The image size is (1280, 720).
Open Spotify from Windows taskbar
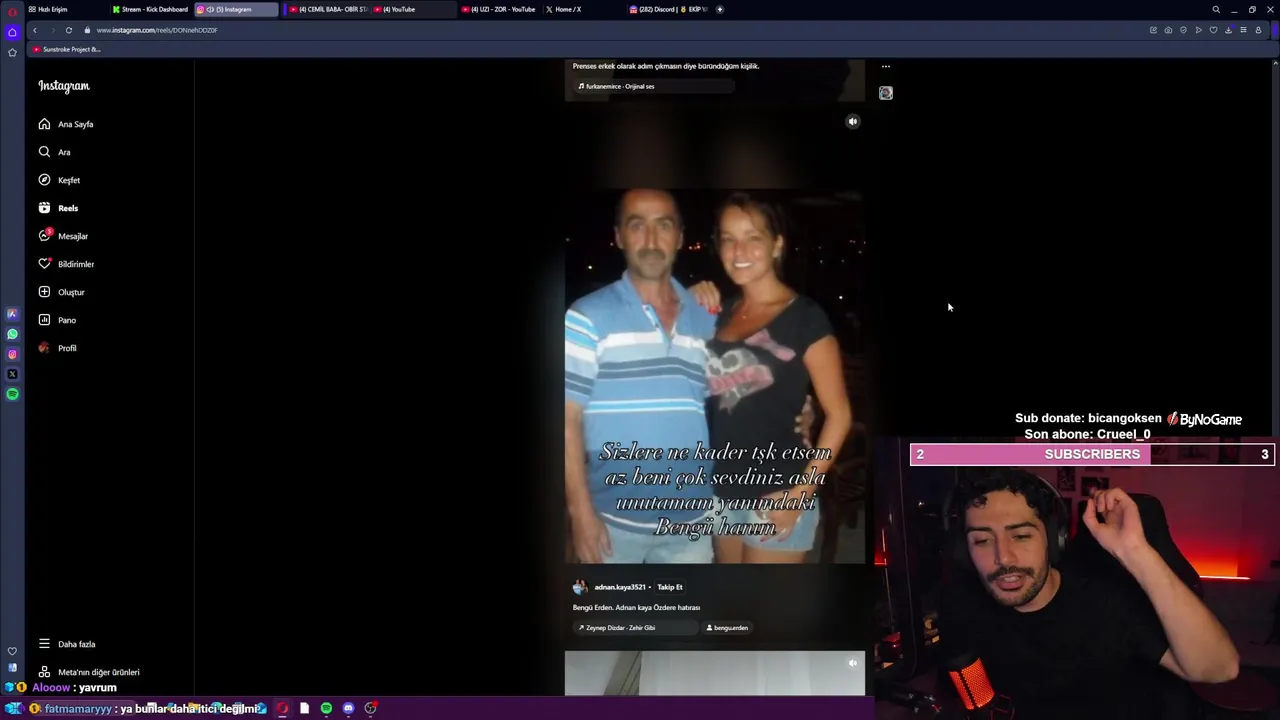[326, 708]
